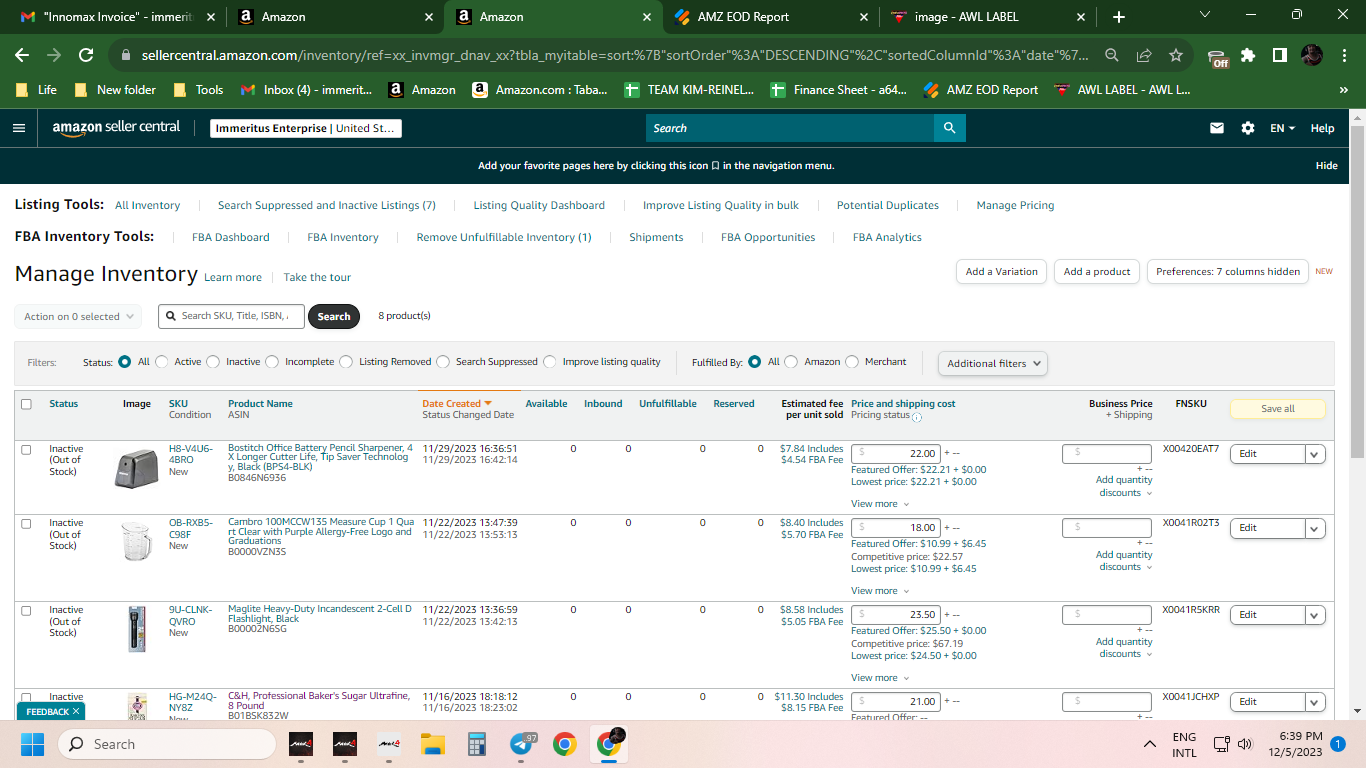Screen dimensions: 1366x768
Task: Open the Chrome extensions puzzle icon
Action: coord(1248,55)
